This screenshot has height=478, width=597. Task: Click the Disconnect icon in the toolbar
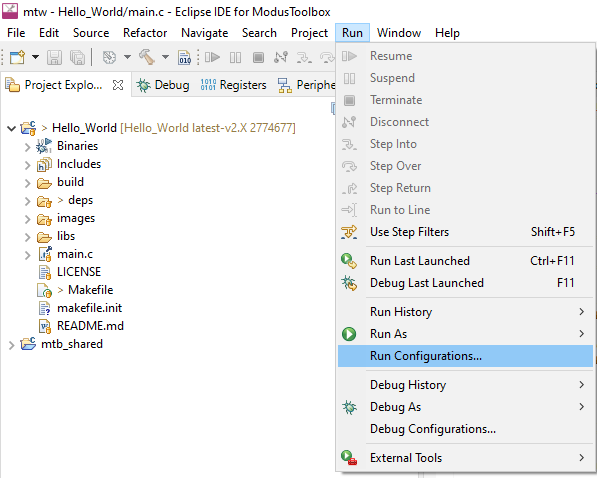click(x=281, y=58)
